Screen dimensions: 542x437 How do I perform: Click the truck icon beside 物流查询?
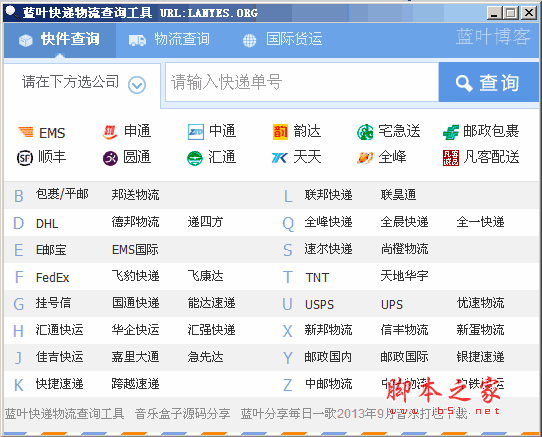137,40
